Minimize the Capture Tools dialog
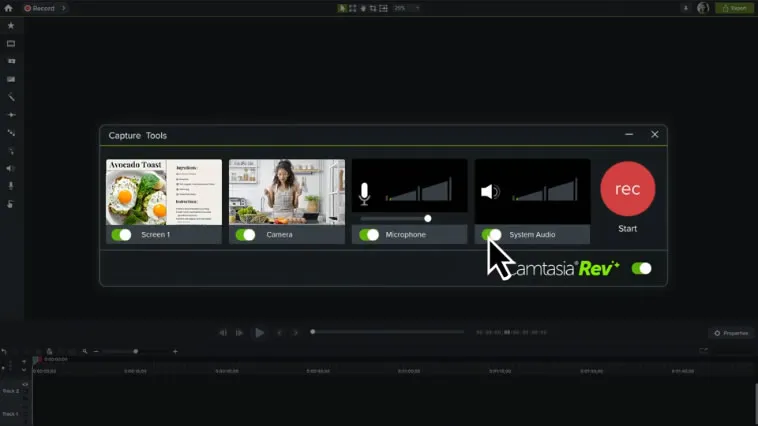Screen dimensions: 758x426 click(629, 134)
